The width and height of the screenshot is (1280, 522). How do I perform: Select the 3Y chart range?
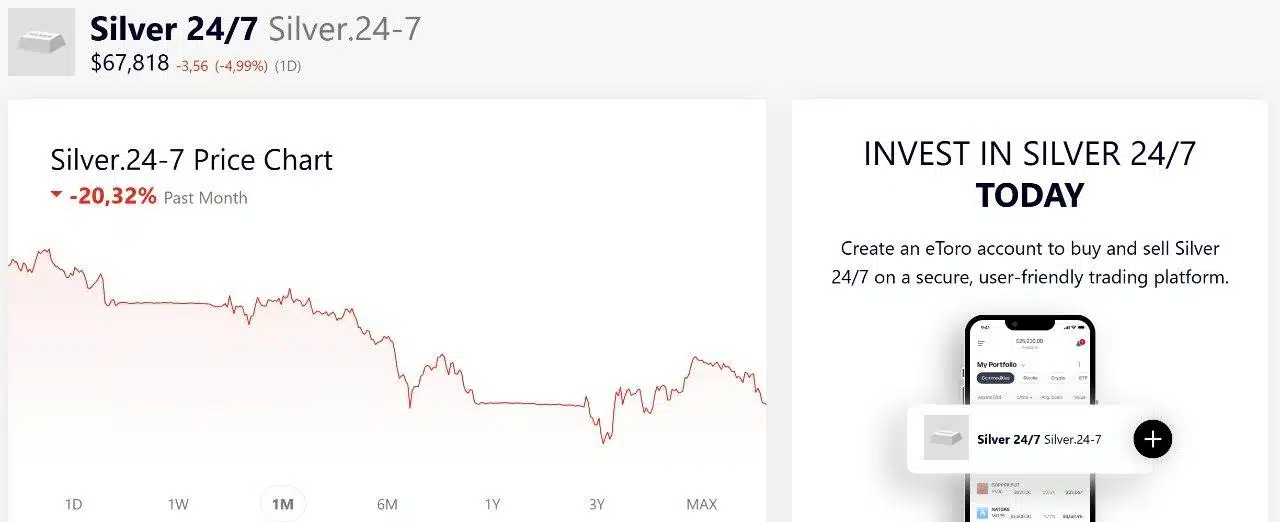[597, 504]
